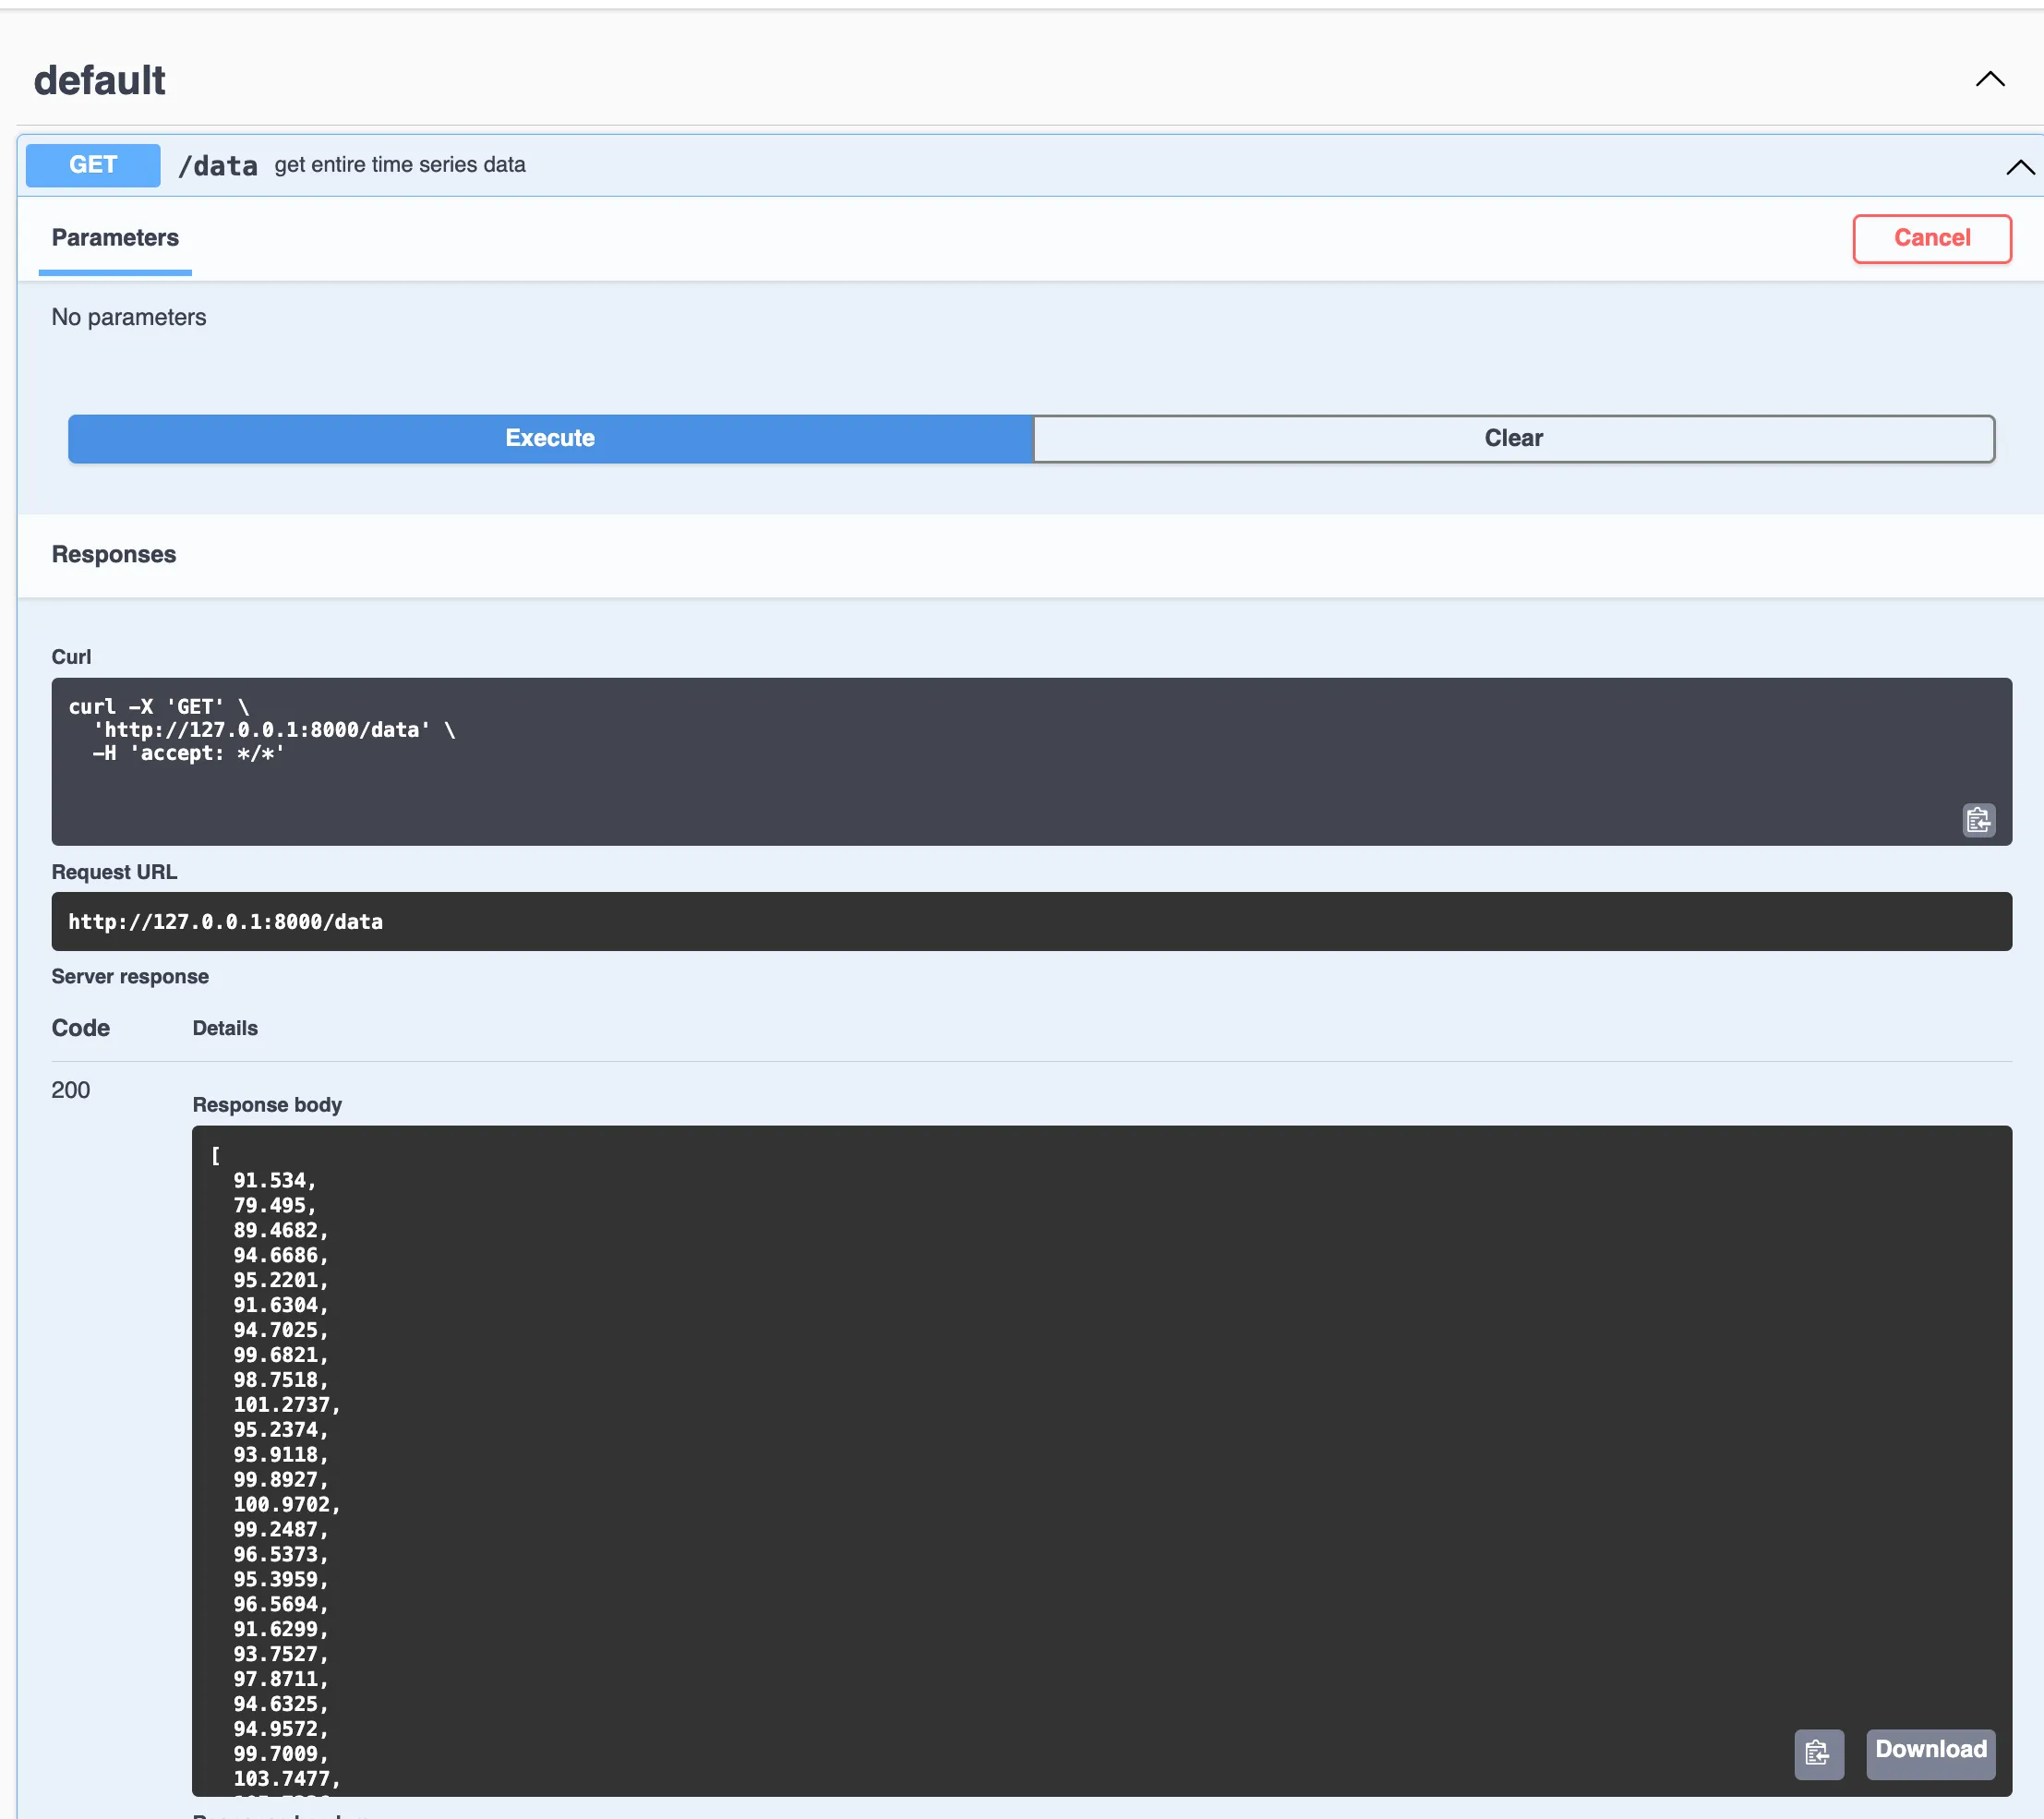Click the default tag heading

click(99, 80)
